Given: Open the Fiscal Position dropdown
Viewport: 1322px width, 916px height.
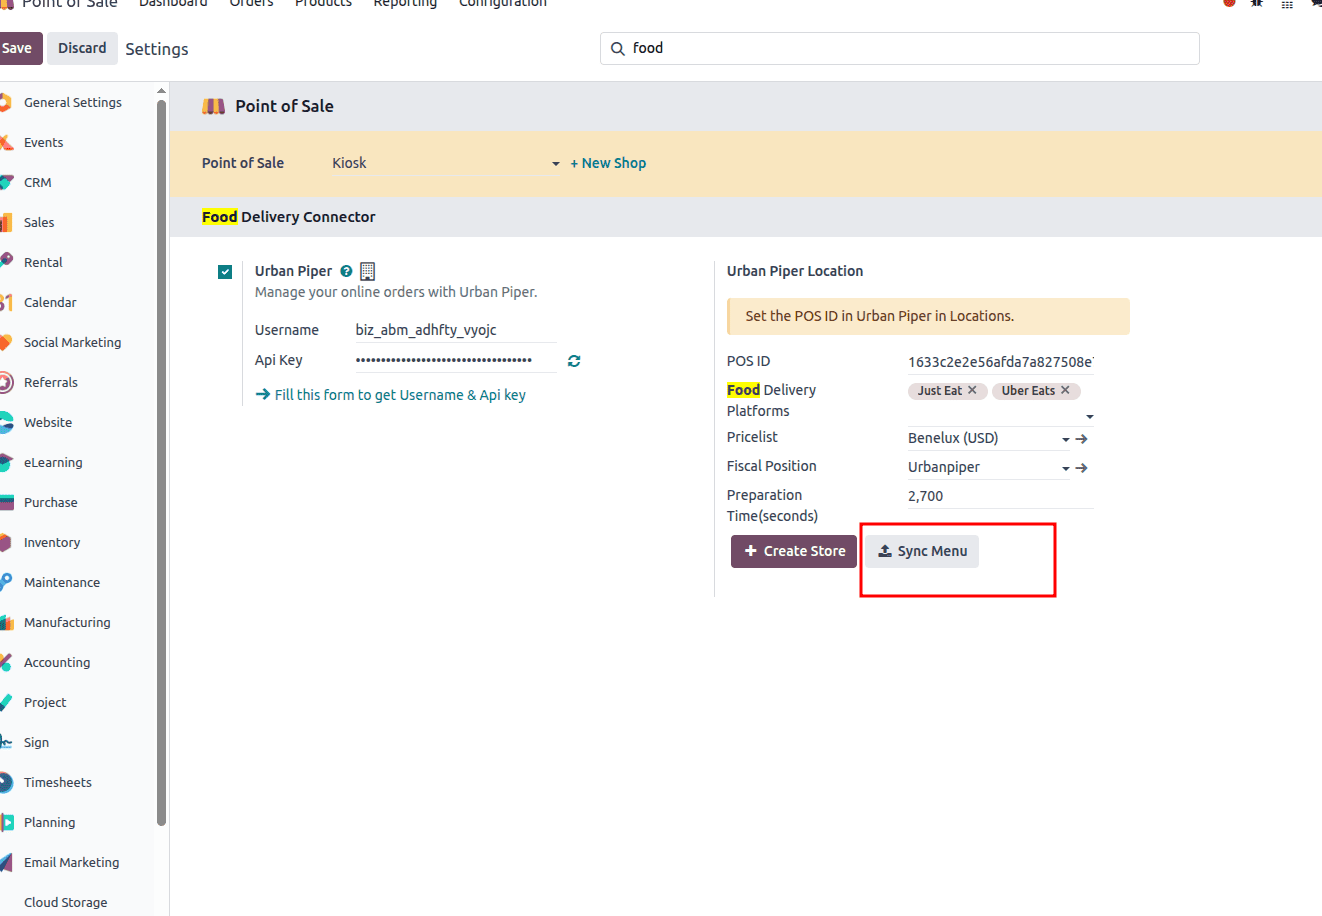Looking at the screenshot, I should 1065,467.
